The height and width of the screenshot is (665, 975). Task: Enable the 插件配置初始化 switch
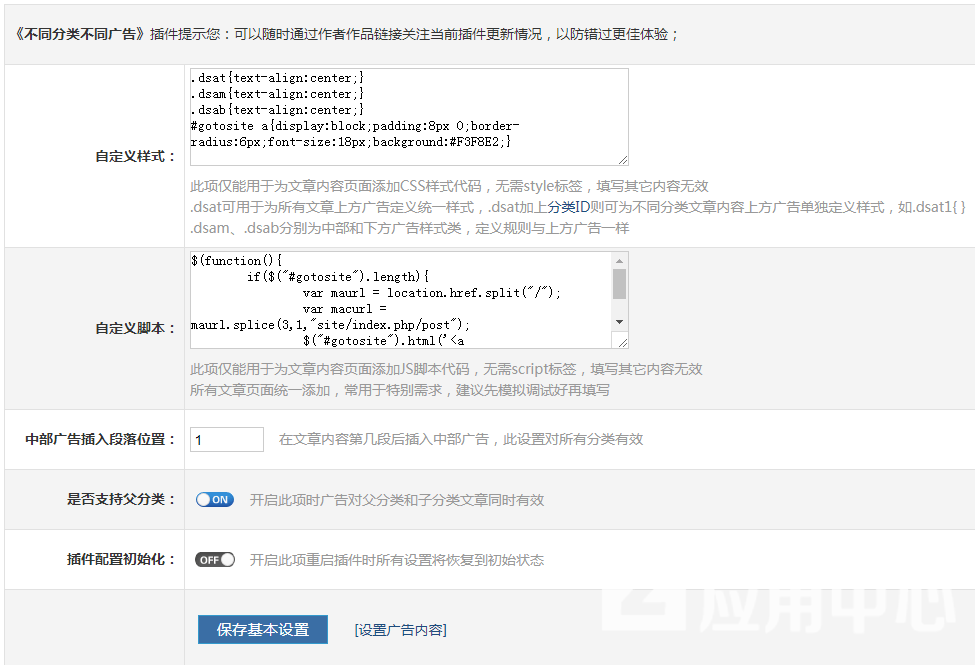215,560
